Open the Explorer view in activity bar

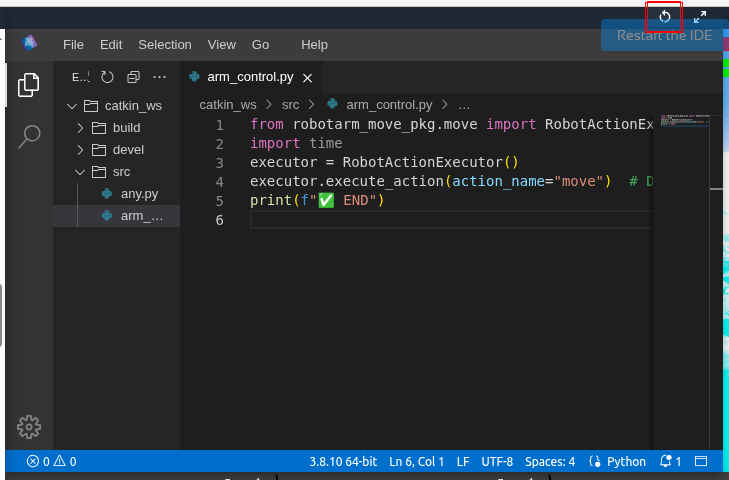pyautogui.click(x=29, y=85)
